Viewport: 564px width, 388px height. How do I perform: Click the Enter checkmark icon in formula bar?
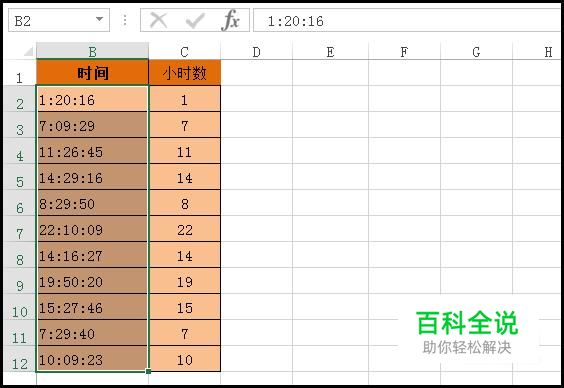195,20
